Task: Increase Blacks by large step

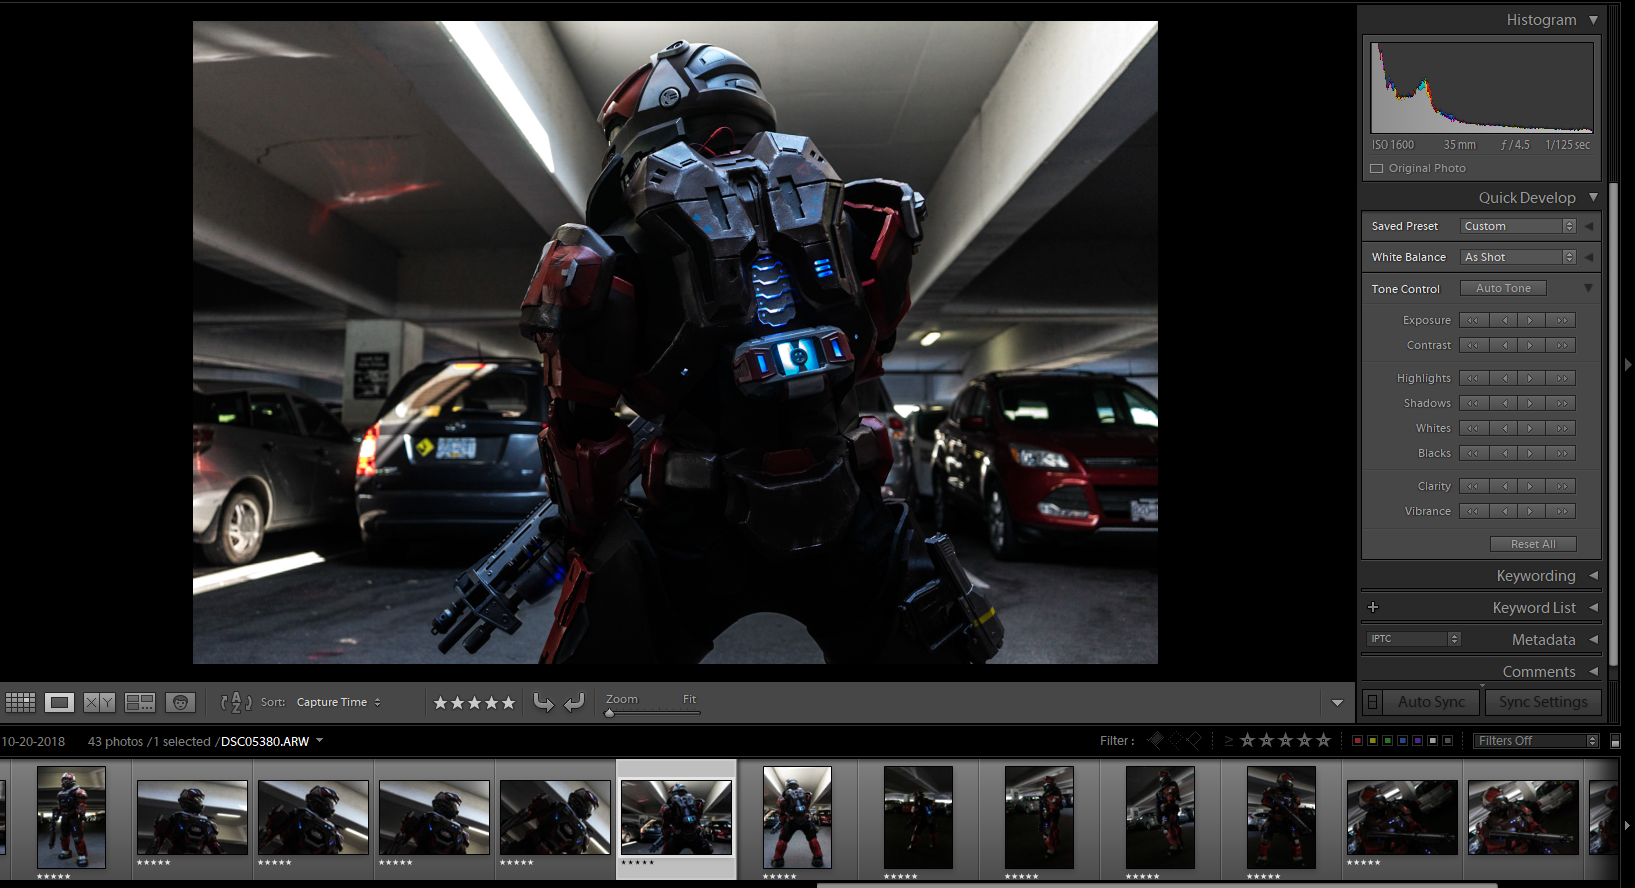Action: [x=1561, y=453]
